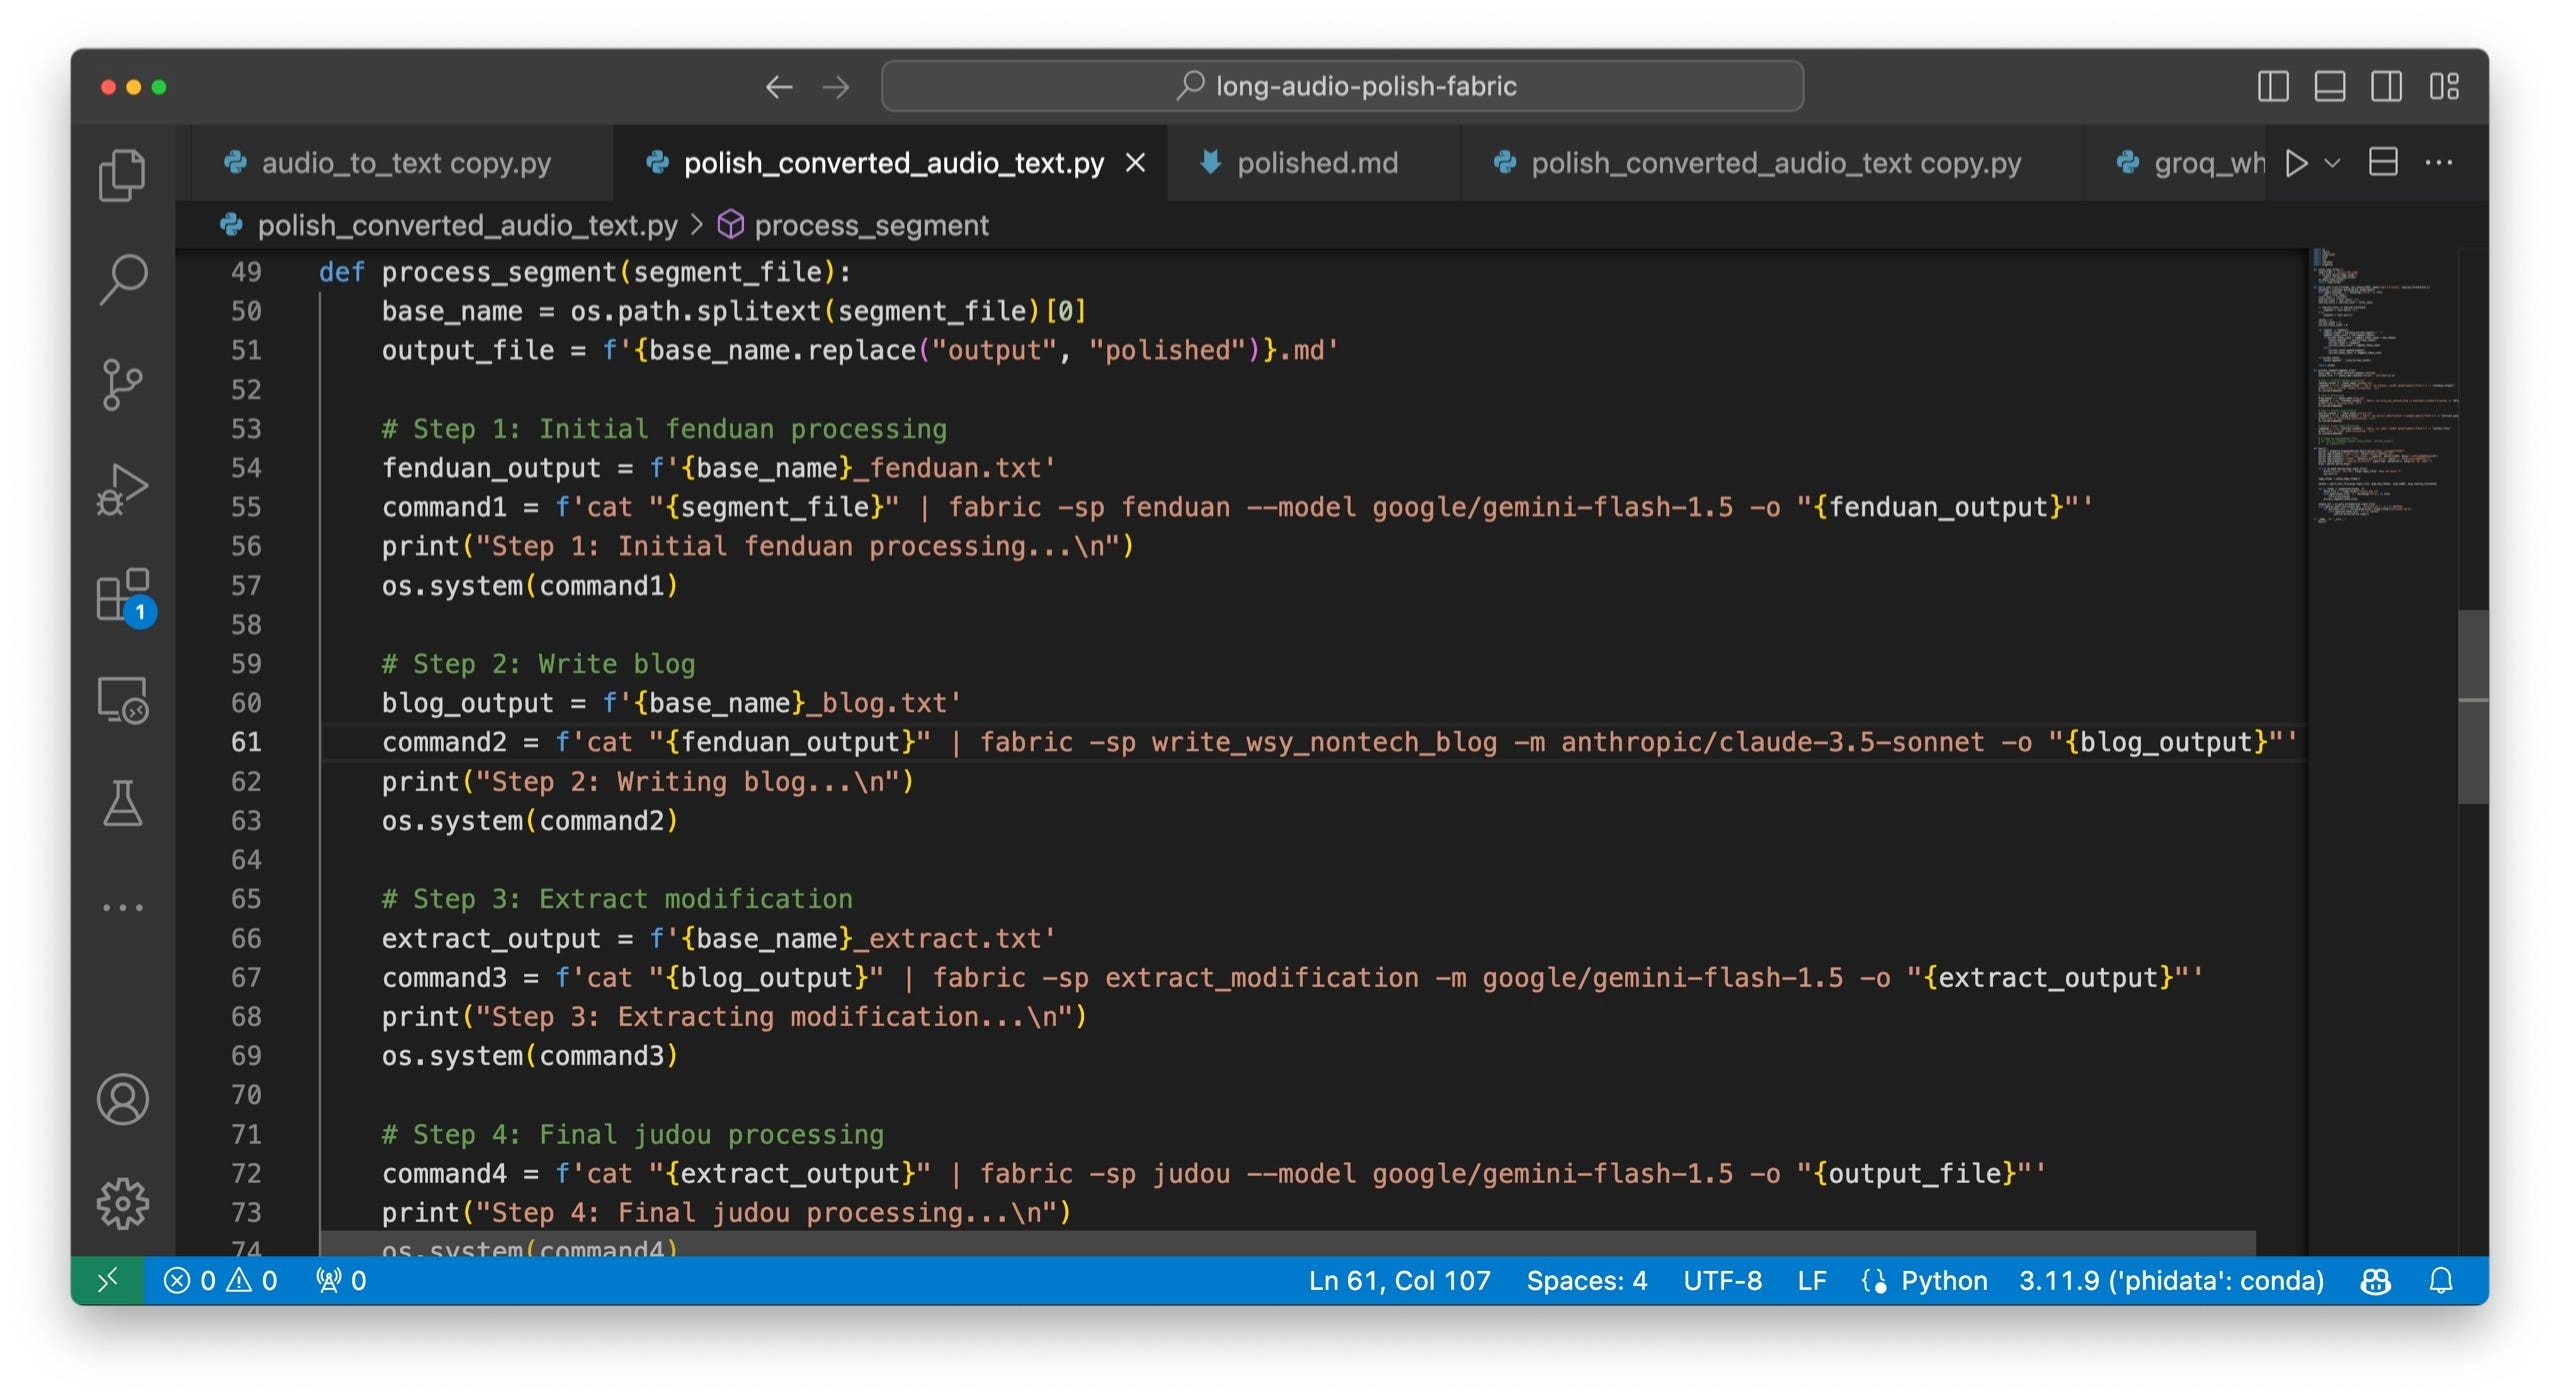The width and height of the screenshot is (2560, 1399).
Task: Go forward with the right arrow
Action: (836, 87)
